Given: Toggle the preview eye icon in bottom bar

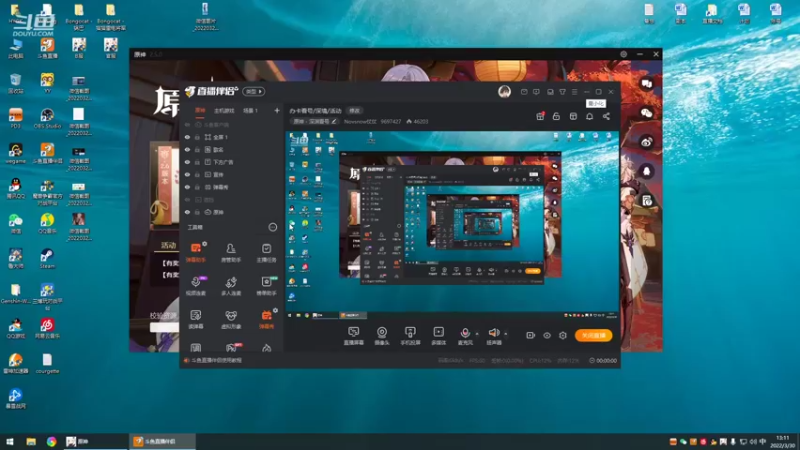Looking at the screenshot, I should 547,335.
